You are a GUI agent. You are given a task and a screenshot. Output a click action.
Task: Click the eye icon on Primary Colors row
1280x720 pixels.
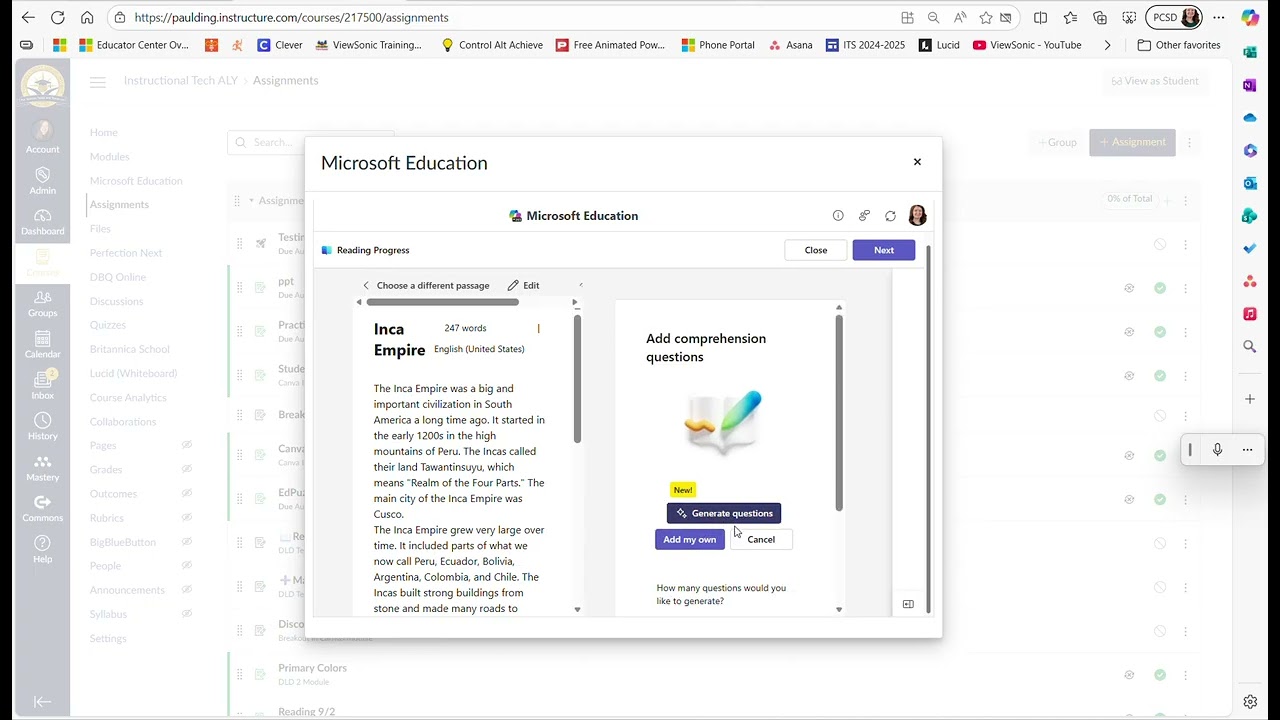[1129, 675]
